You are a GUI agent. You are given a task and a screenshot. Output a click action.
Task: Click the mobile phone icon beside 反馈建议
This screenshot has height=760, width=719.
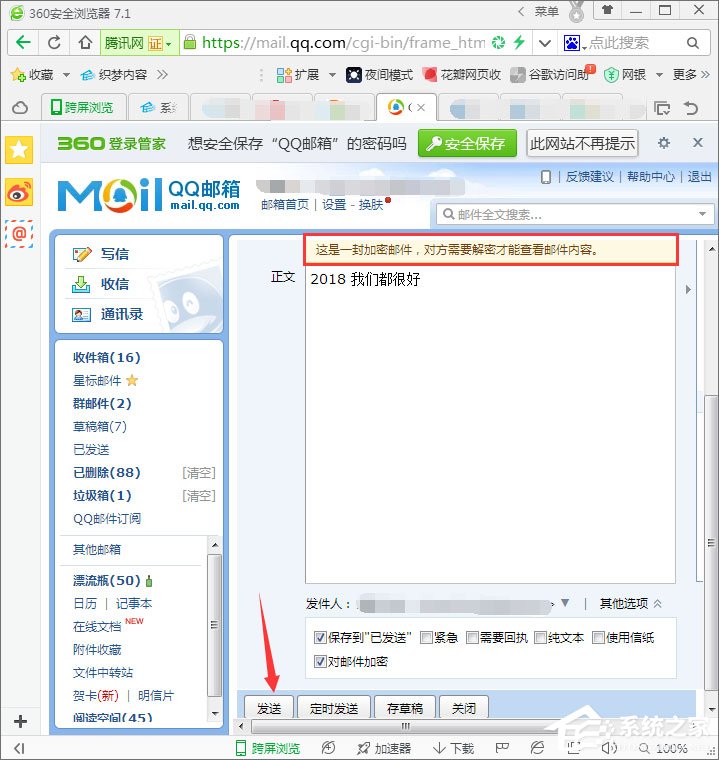point(545,177)
